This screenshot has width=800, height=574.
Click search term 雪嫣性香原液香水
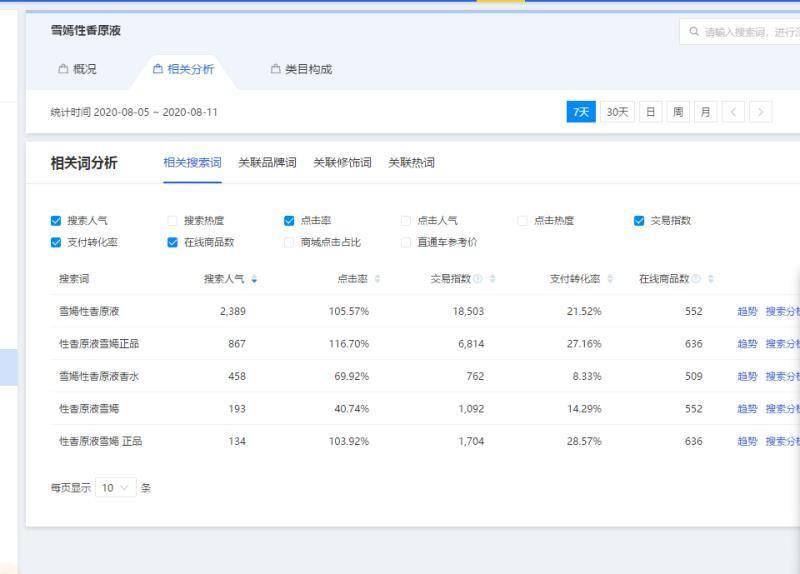(99, 377)
